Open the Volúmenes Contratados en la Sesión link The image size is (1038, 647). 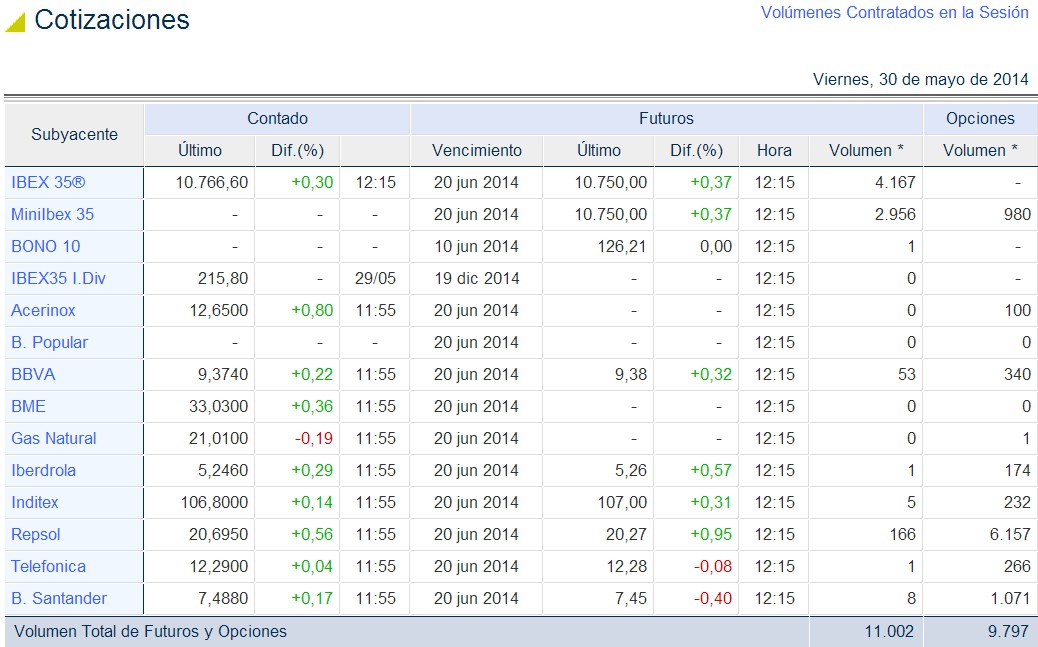[894, 13]
